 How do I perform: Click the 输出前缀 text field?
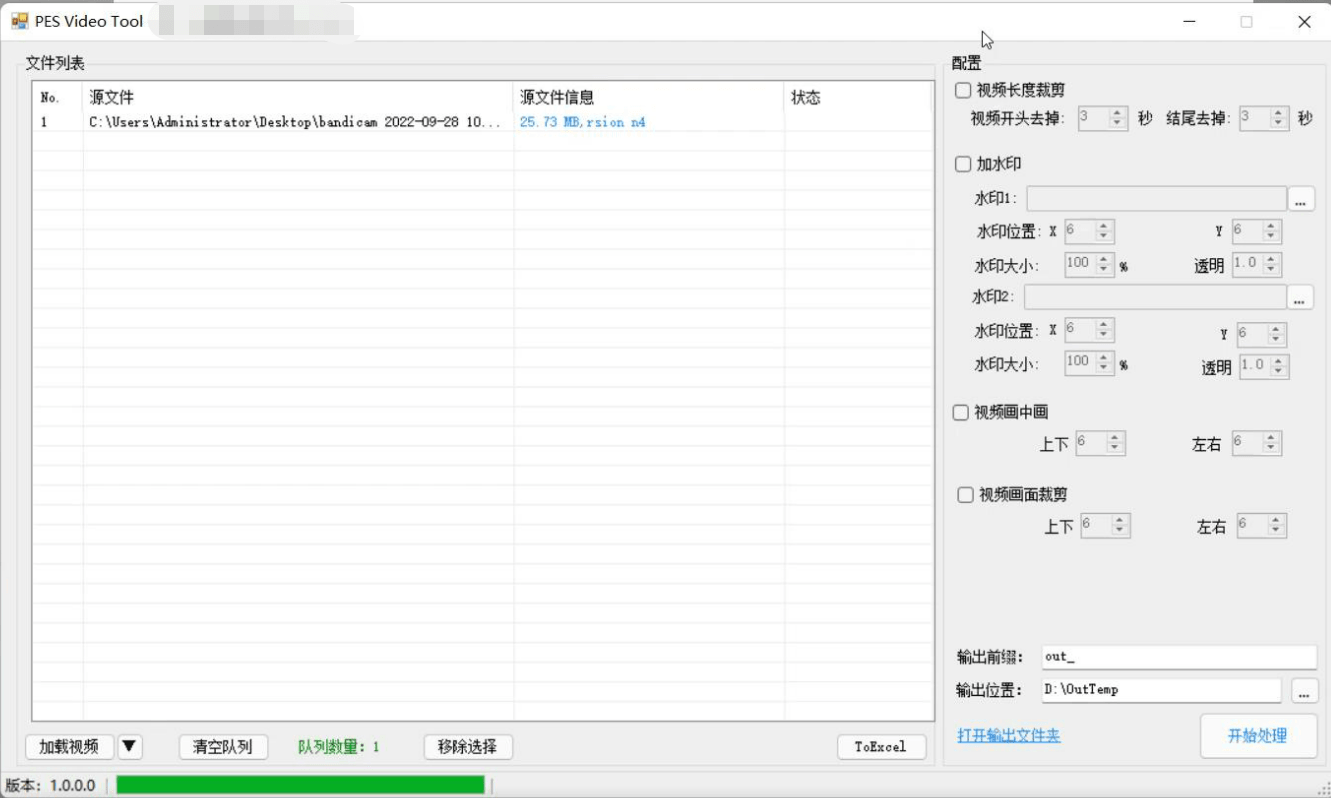pyautogui.click(x=1178, y=657)
